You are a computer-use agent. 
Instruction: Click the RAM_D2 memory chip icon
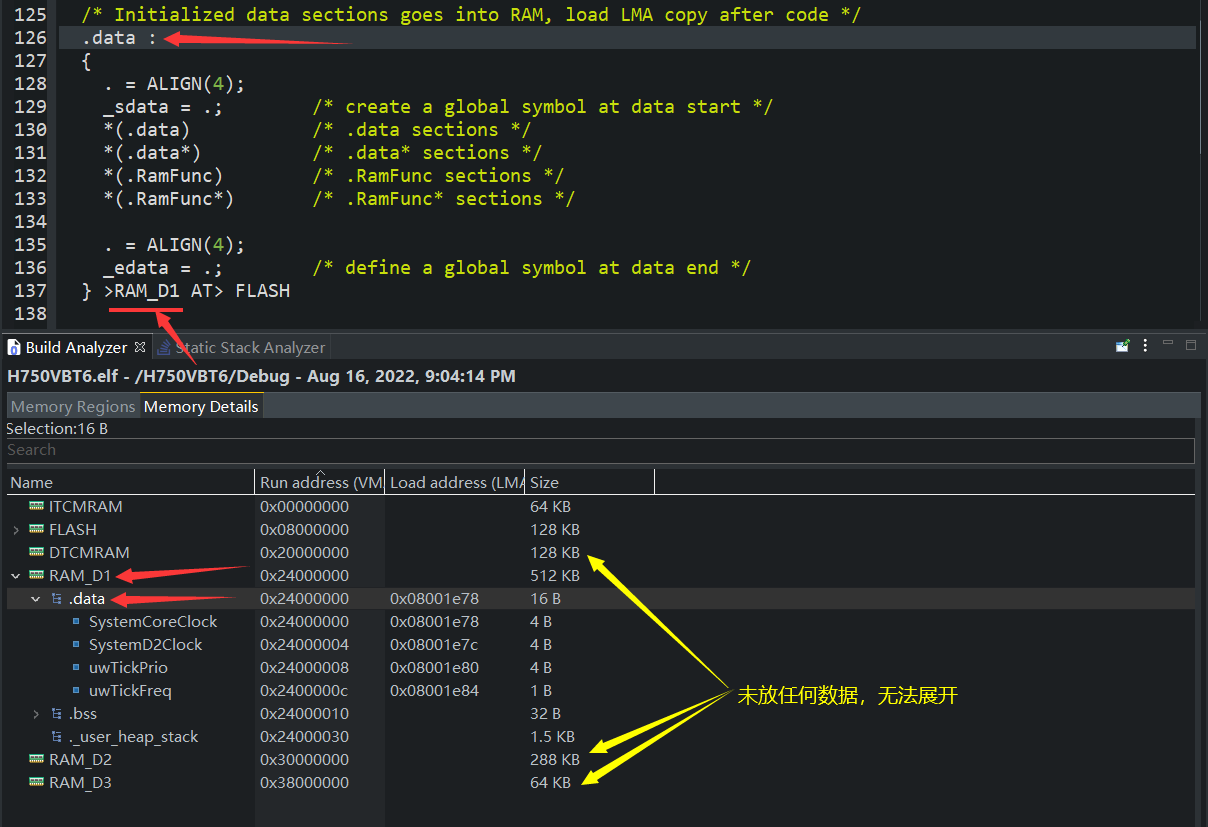(x=37, y=760)
